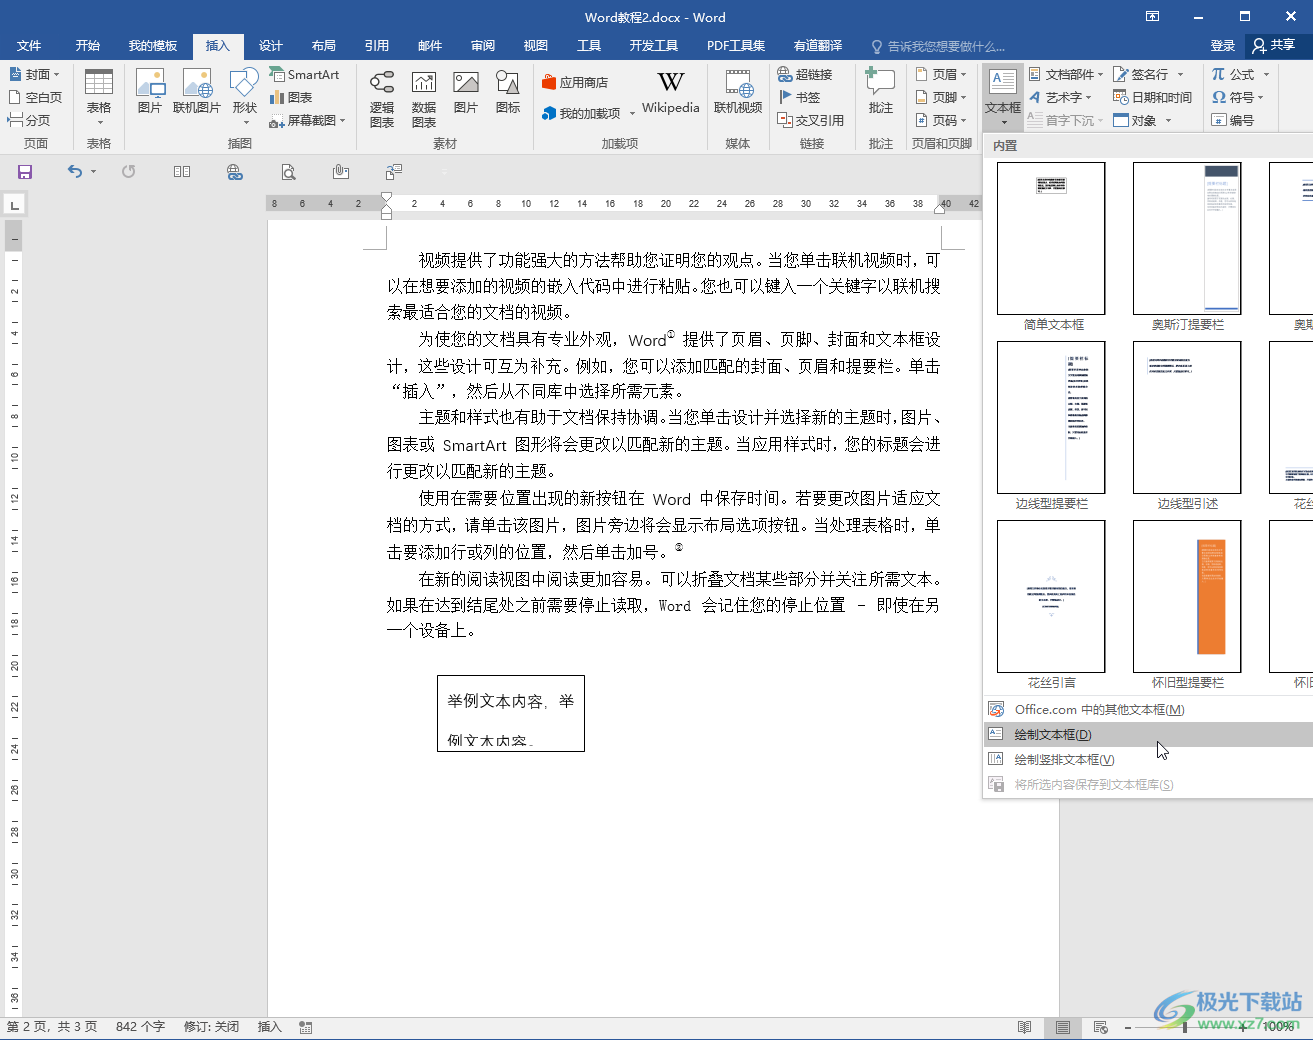1313x1040 pixels.
Task: Insert a 图表 chart
Action: 291,97
